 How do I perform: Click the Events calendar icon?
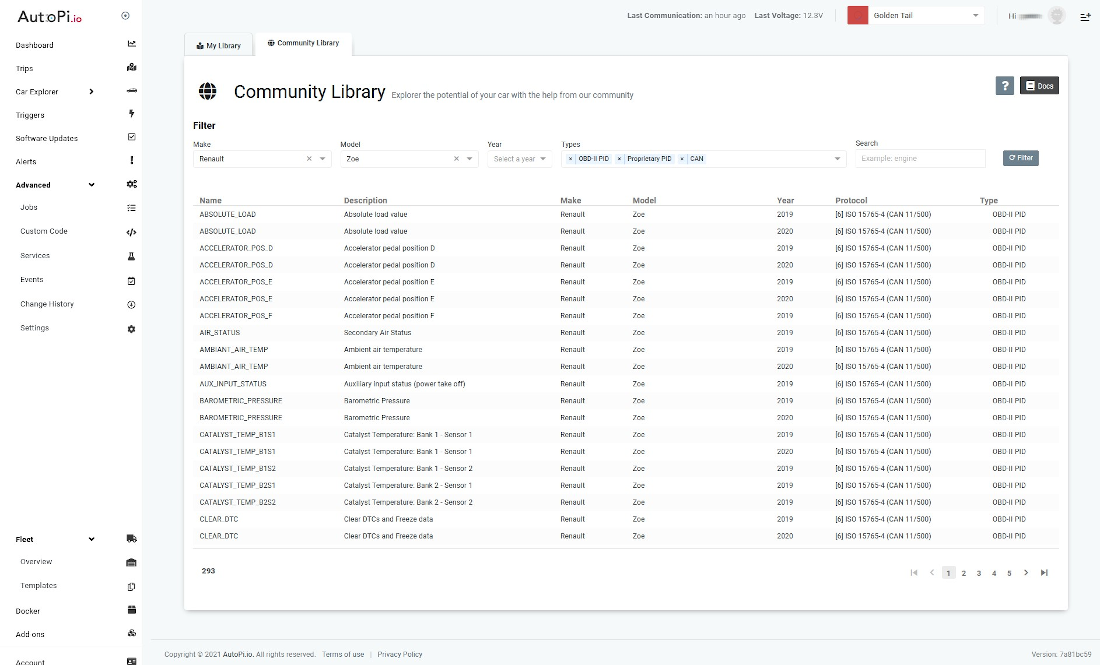point(131,281)
